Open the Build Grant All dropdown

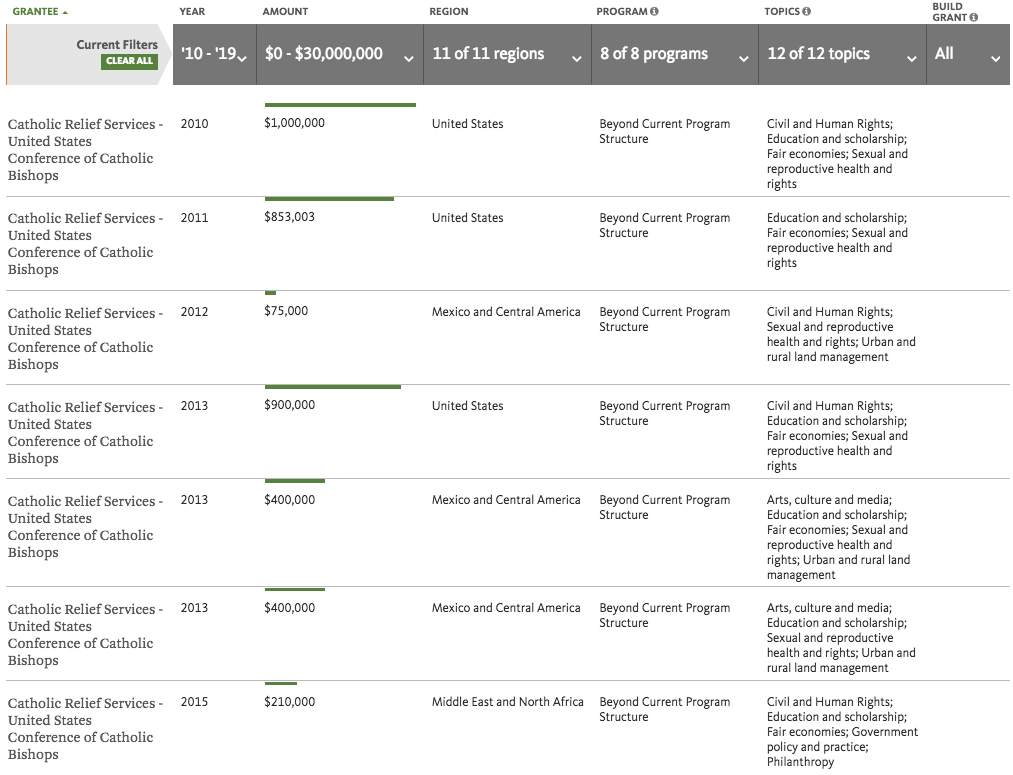click(x=968, y=54)
